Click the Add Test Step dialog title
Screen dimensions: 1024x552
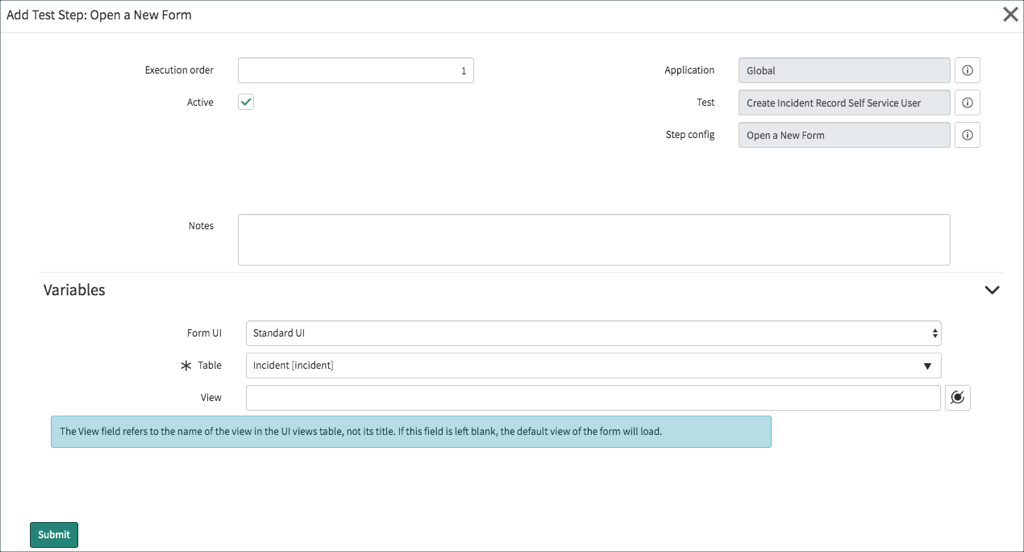pos(99,15)
